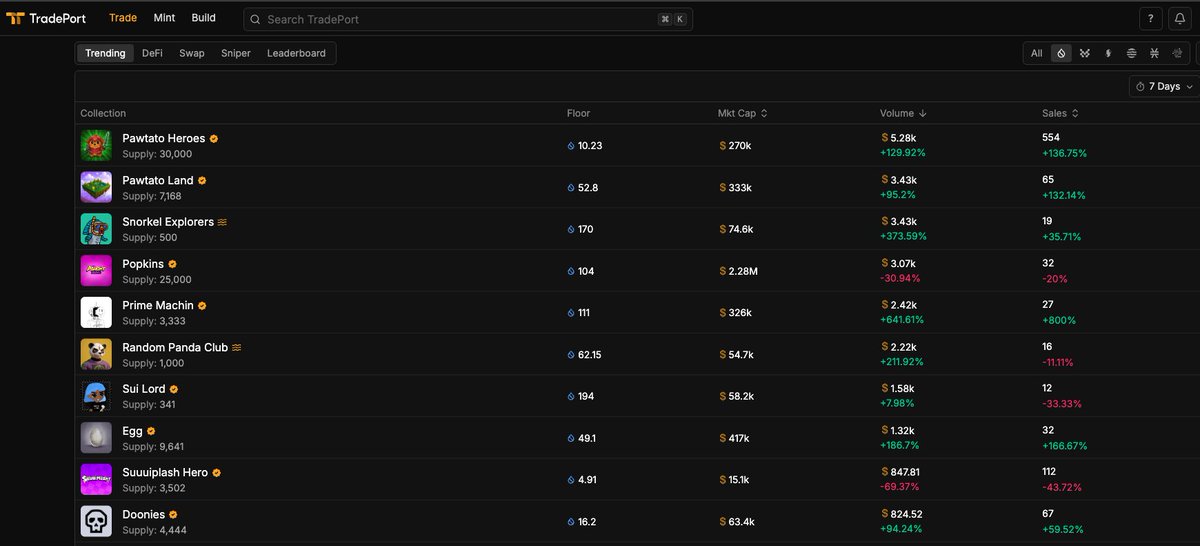This screenshot has width=1200, height=546.
Task: Click the Doonies volume 824.52
Action: point(906,513)
